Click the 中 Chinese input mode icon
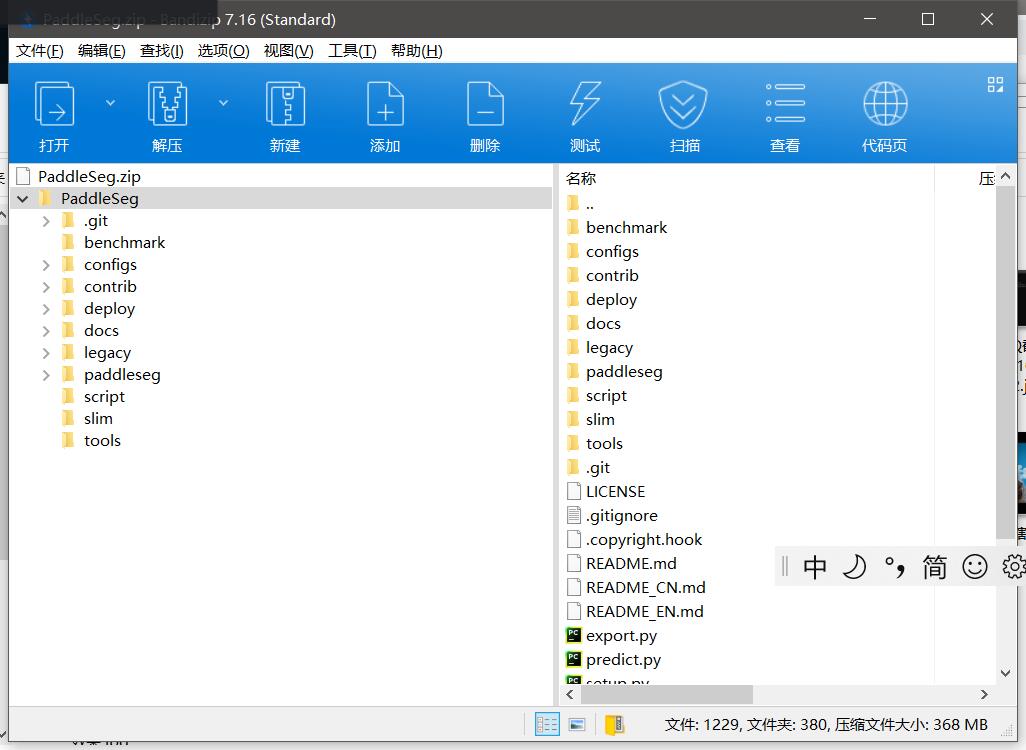Image resolution: width=1026 pixels, height=750 pixels. (815, 567)
